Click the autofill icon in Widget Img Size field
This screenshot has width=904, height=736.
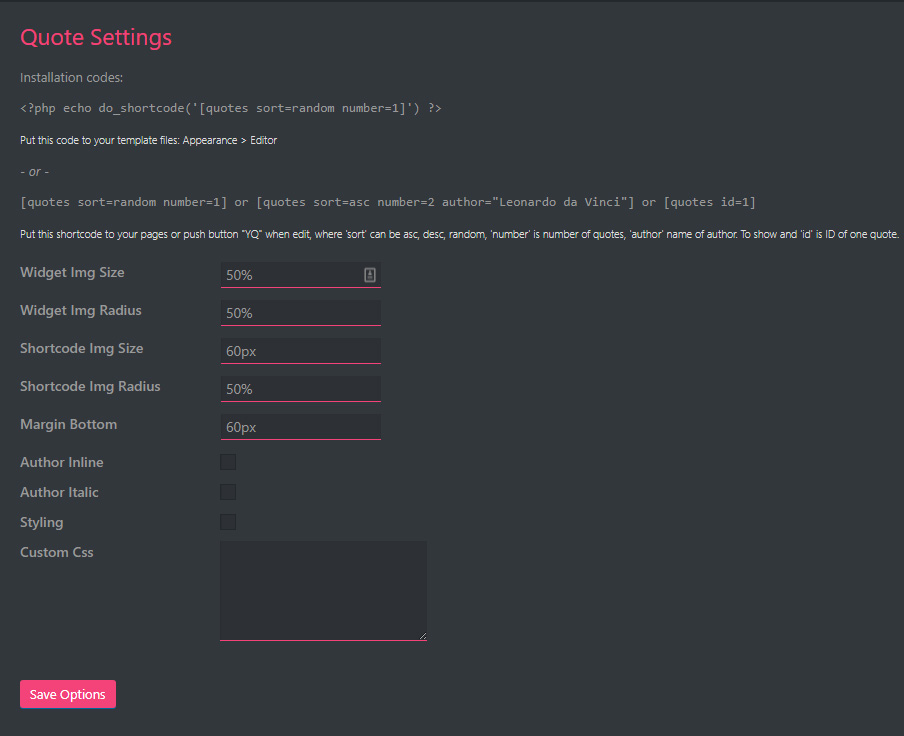369,275
